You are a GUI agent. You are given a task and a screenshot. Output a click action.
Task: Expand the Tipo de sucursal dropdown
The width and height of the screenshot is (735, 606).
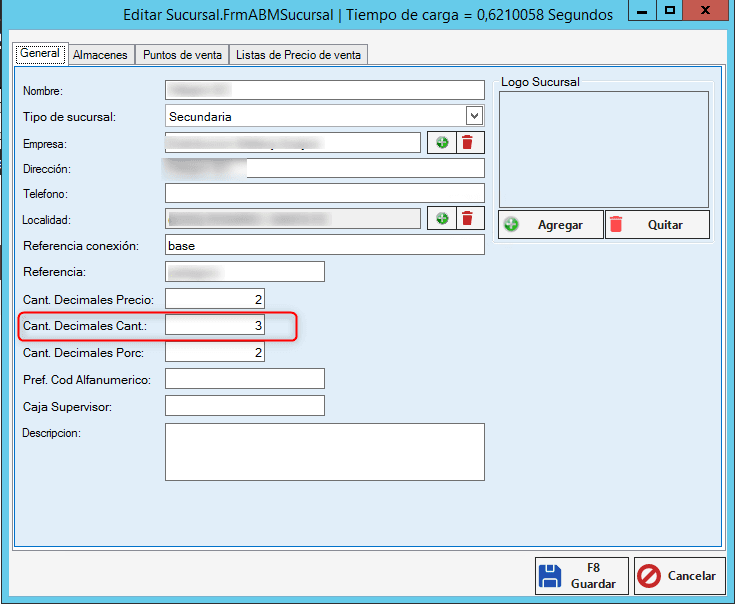(474, 116)
